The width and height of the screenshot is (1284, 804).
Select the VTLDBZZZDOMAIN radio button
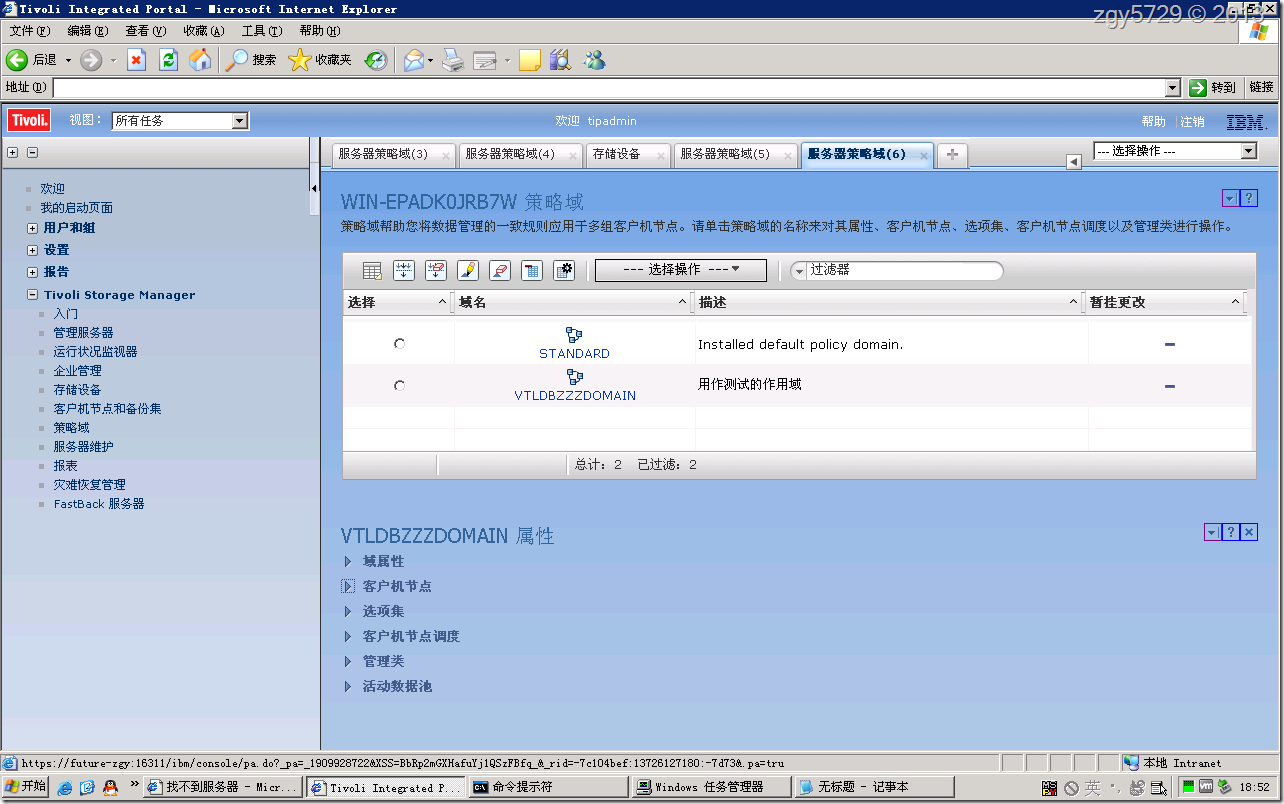[x=399, y=385]
